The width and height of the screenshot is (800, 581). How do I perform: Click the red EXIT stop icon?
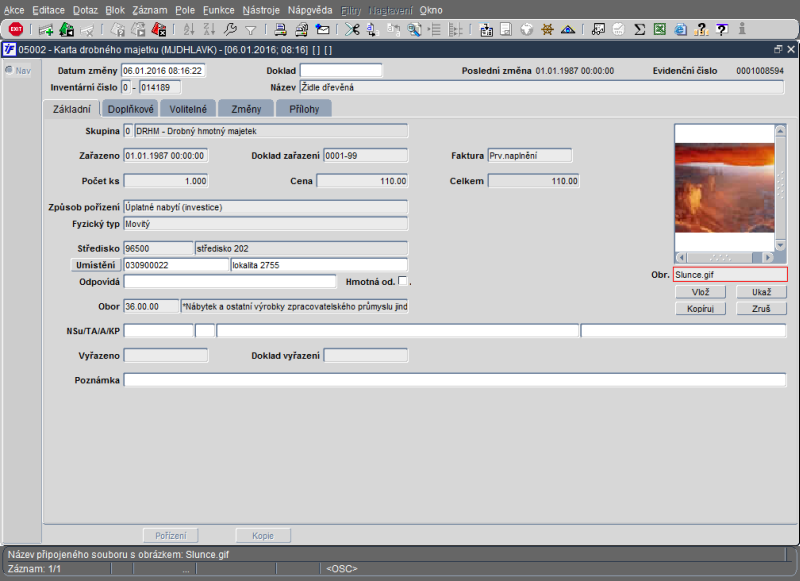16,29
